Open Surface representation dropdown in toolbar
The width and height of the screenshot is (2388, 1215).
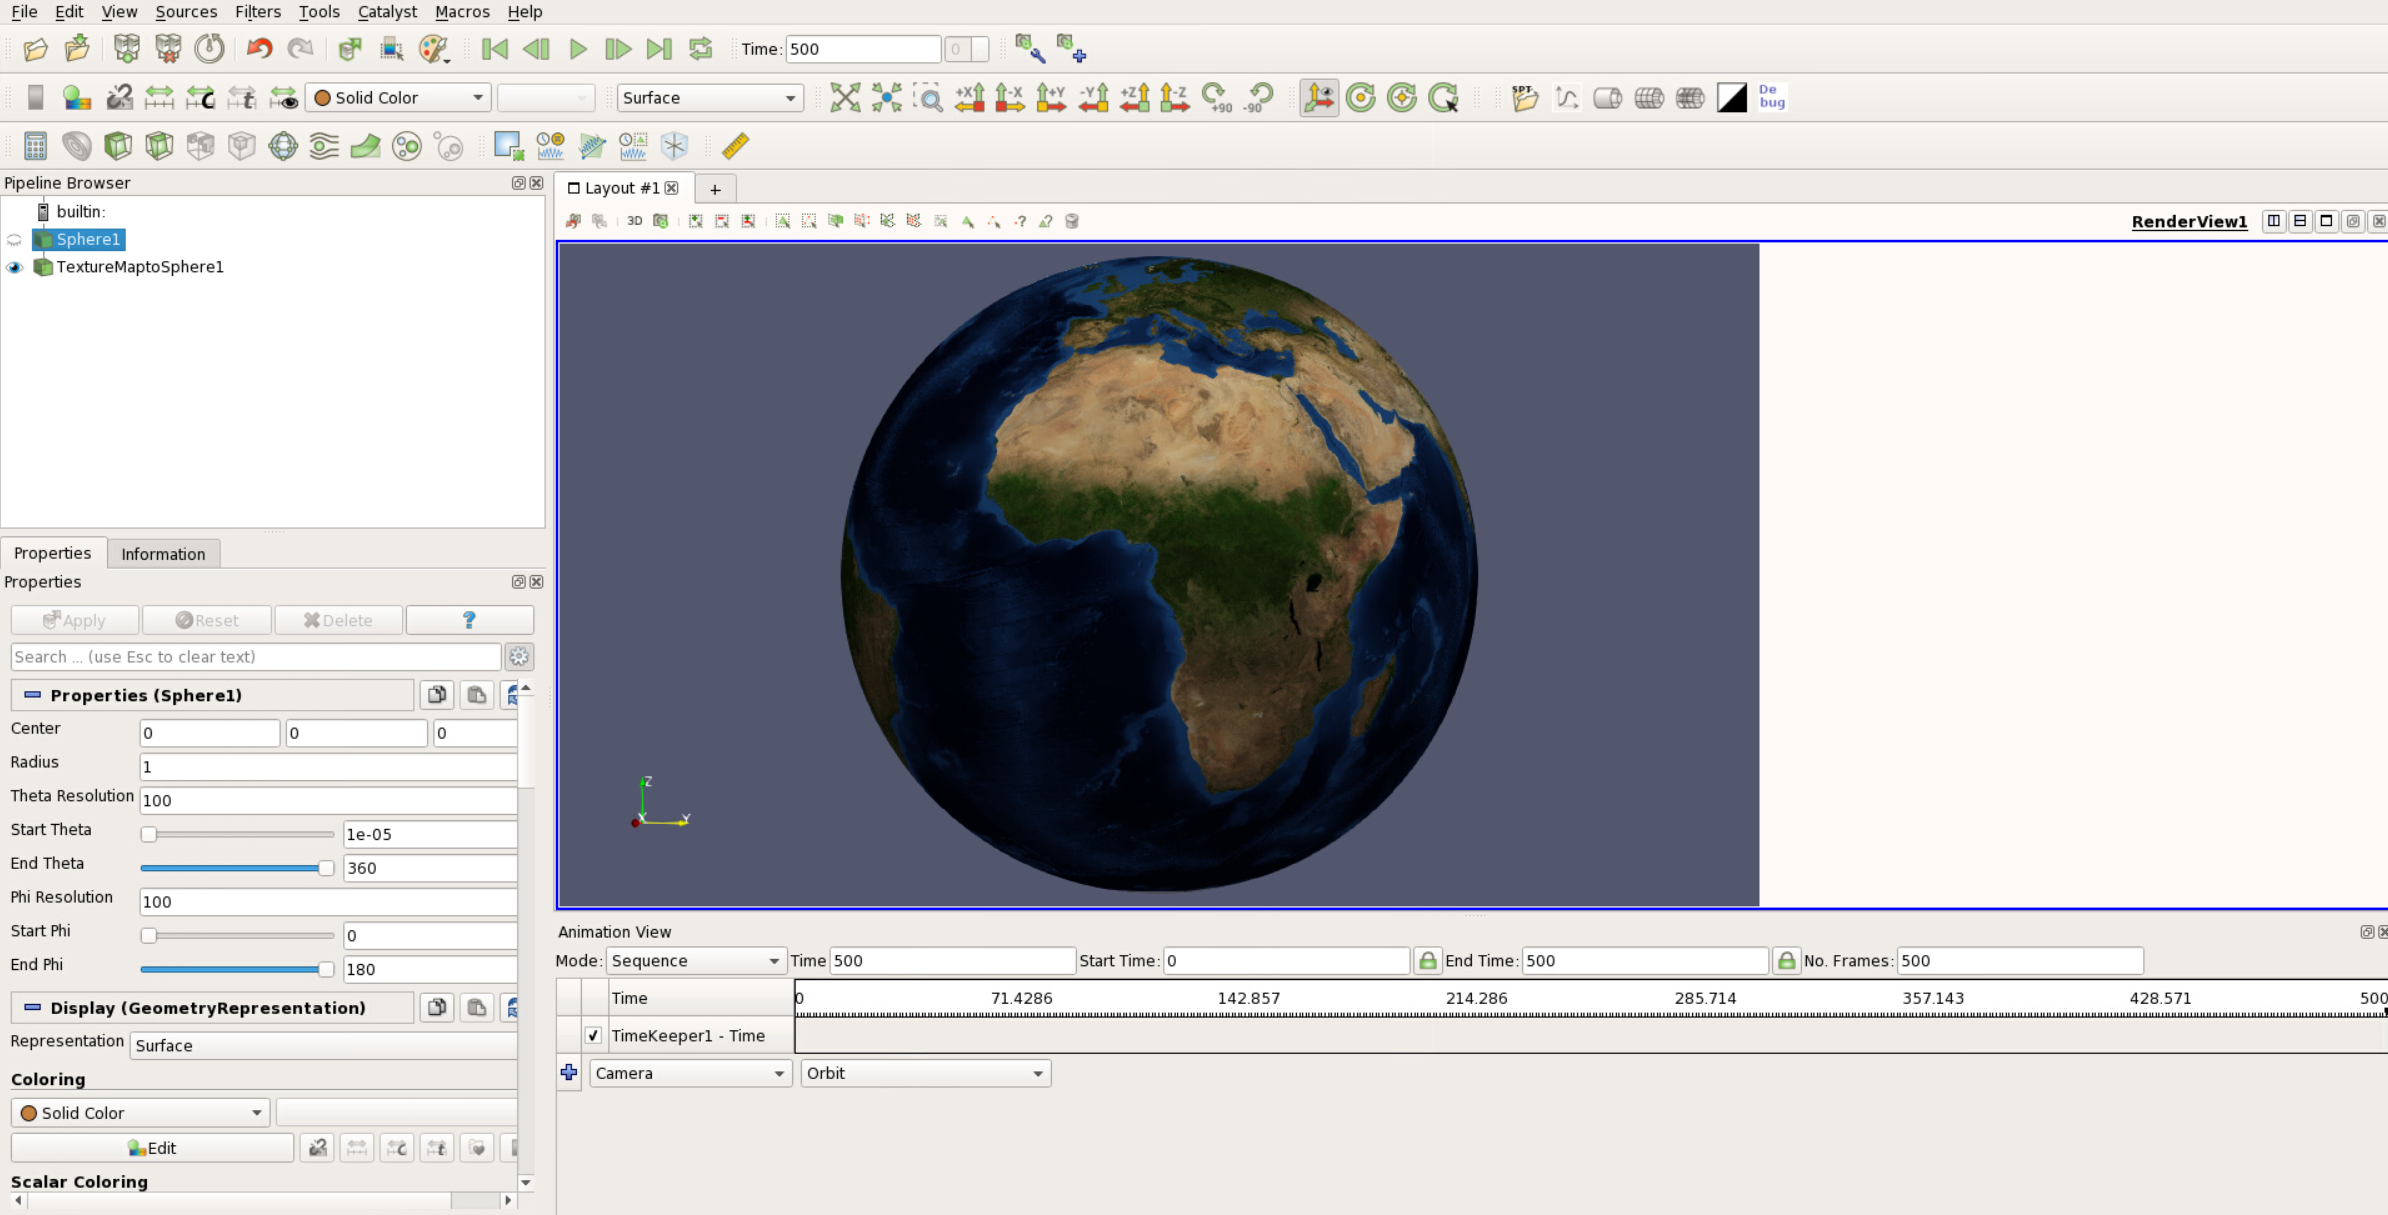[709, 98]
